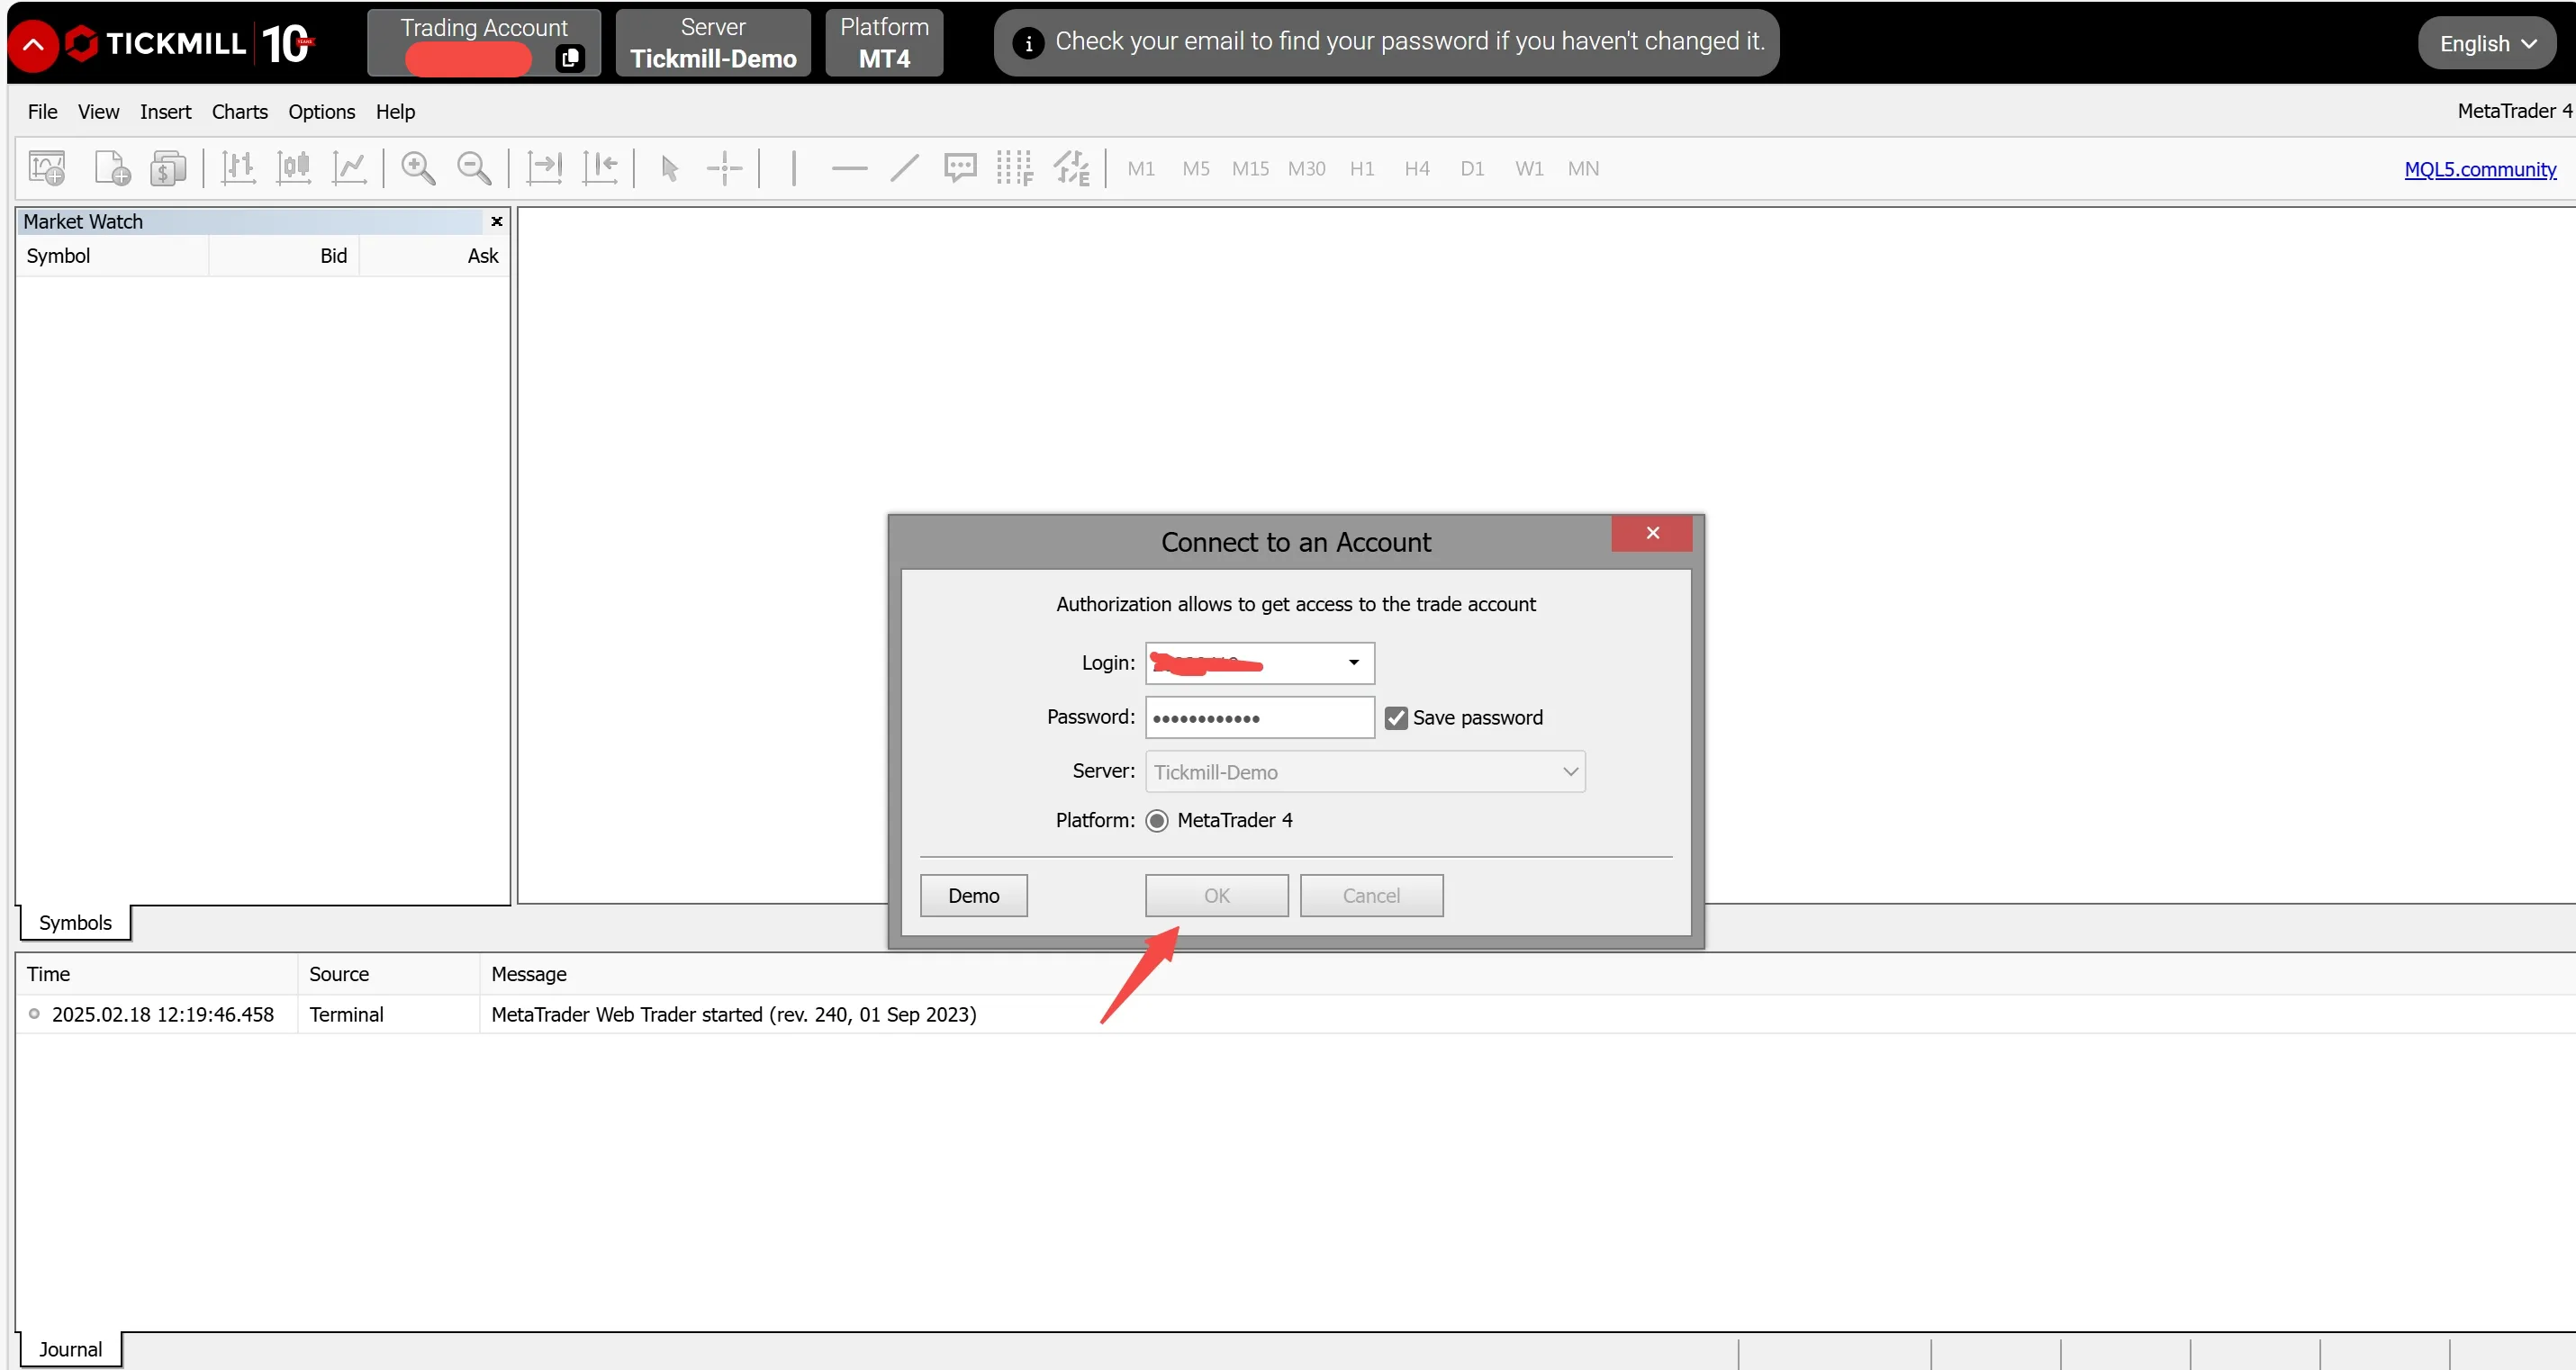Screen dimensions: 2576x1370
Task: Click the Cancel button in dialog
Action: [1371, 896]
